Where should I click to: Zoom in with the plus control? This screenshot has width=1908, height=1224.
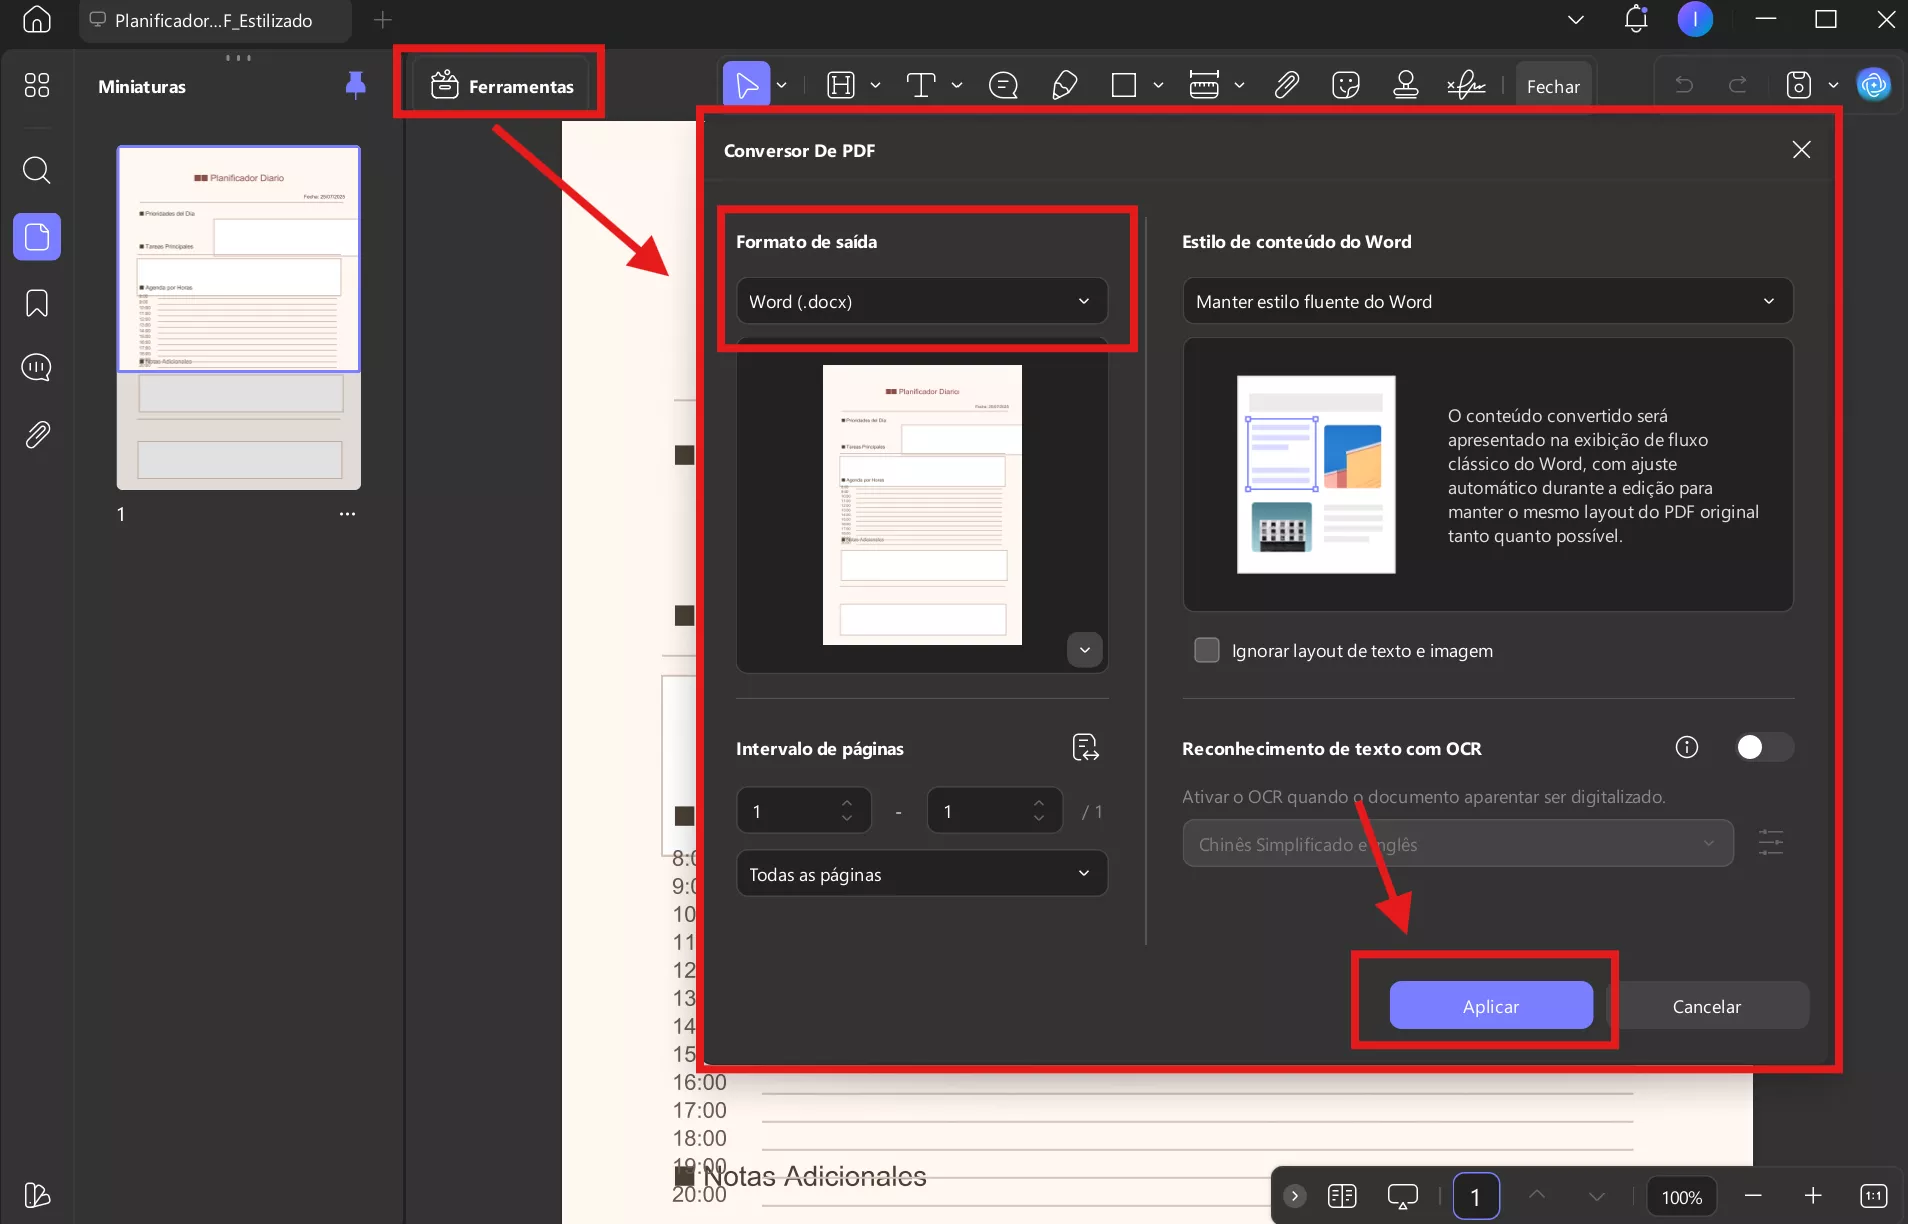pos(1812,1196)
